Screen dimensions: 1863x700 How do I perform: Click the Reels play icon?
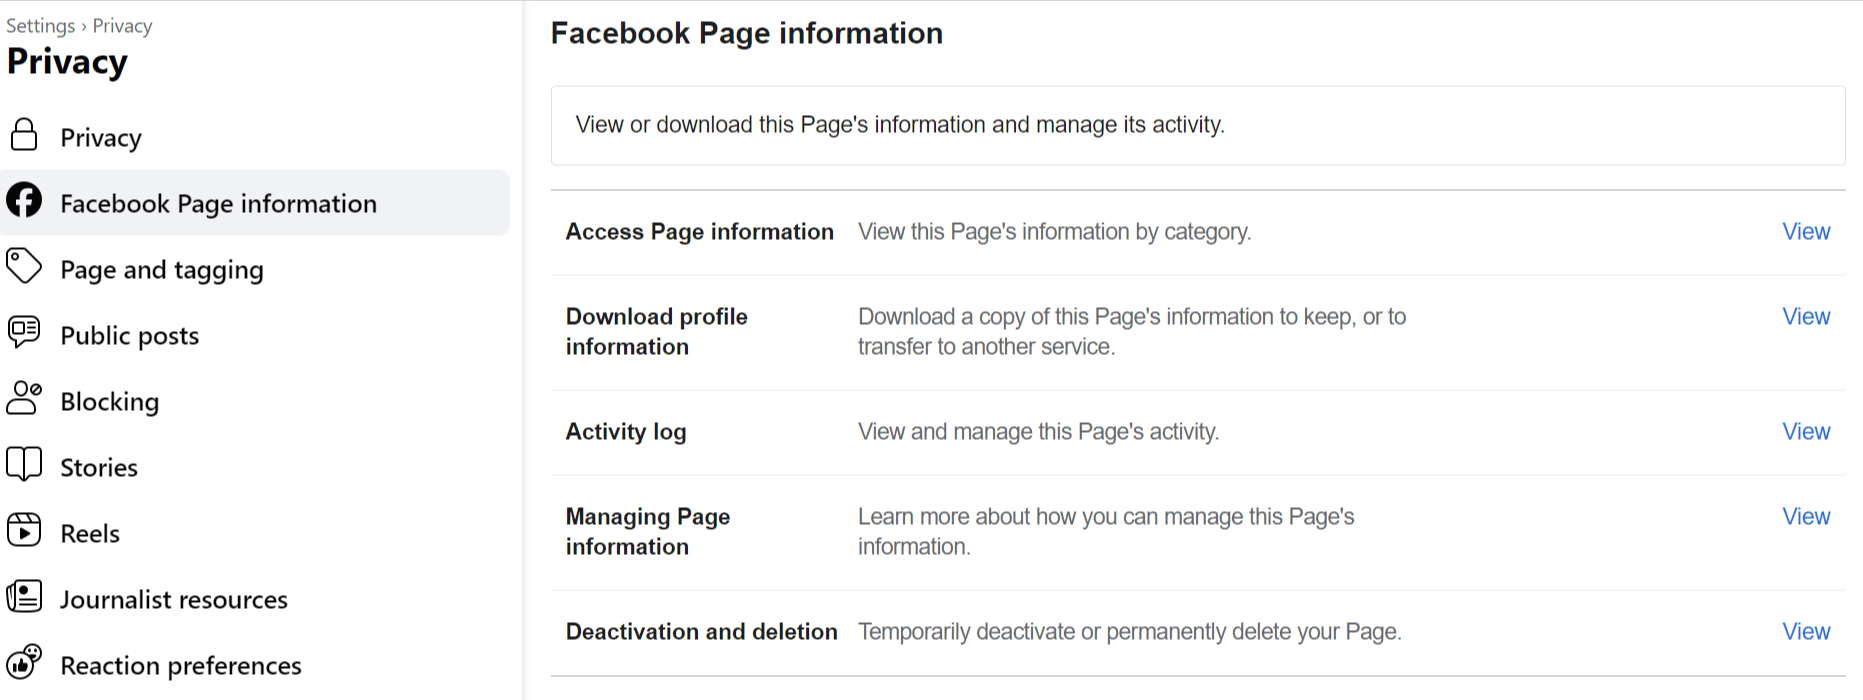[x=24, y=531]
